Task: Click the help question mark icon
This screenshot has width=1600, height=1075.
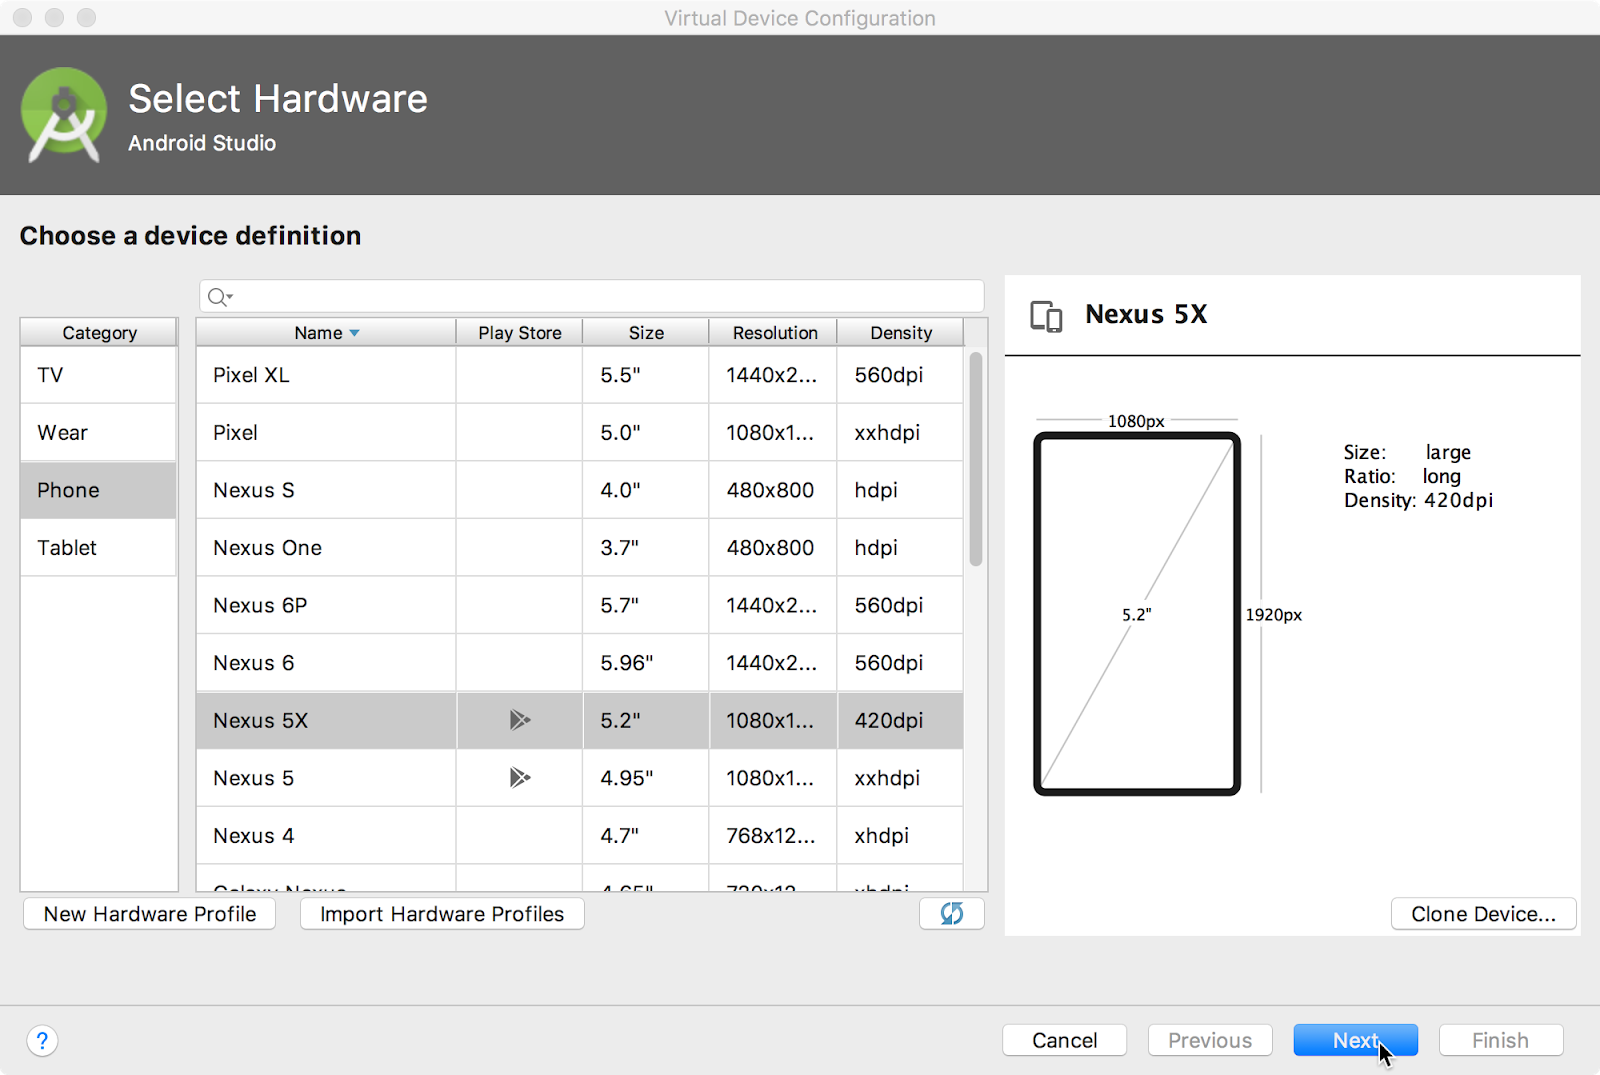Action: point(42,1041)
